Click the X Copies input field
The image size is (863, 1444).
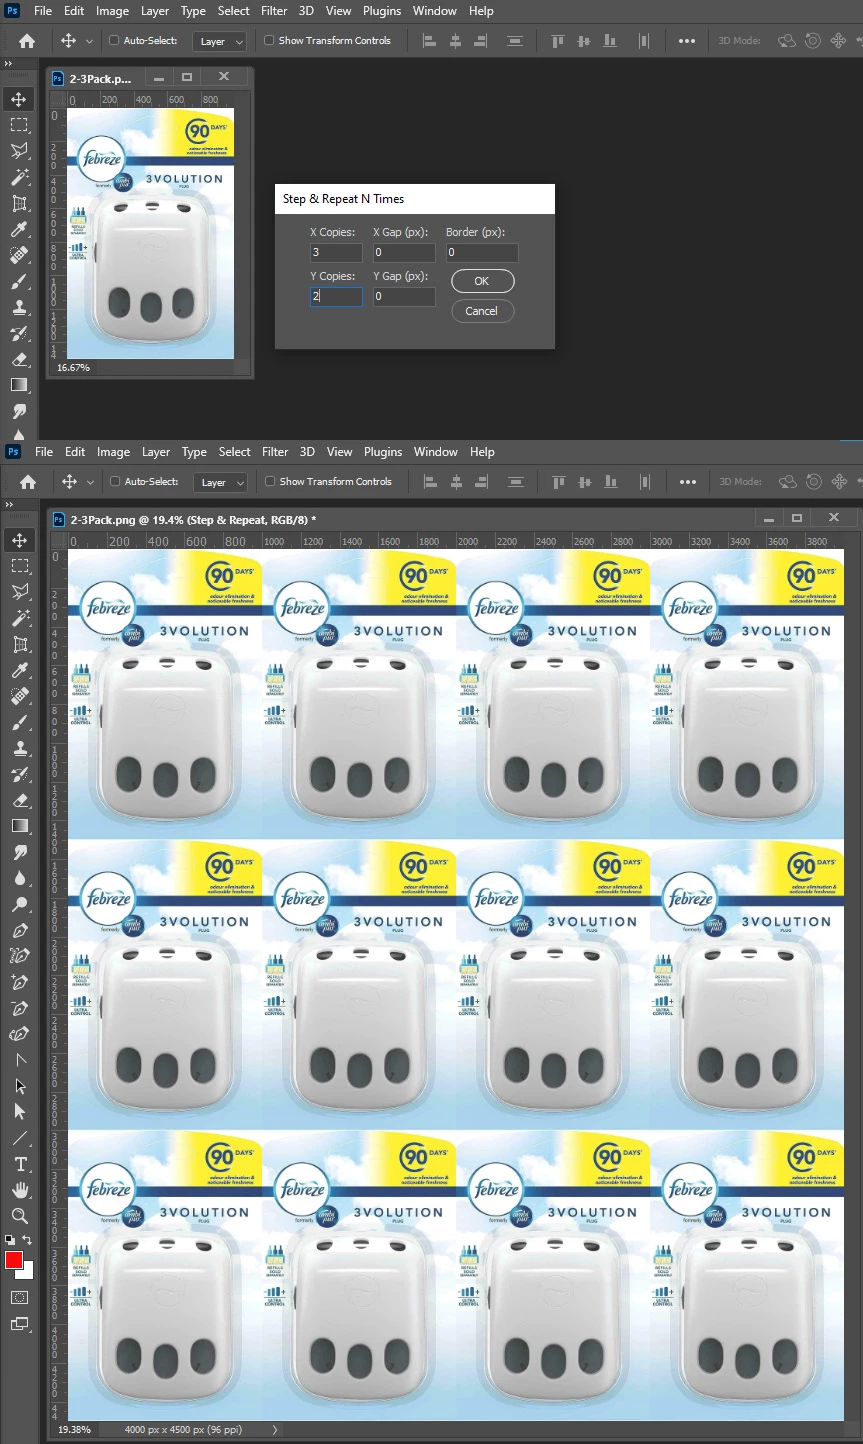[336, 253]
